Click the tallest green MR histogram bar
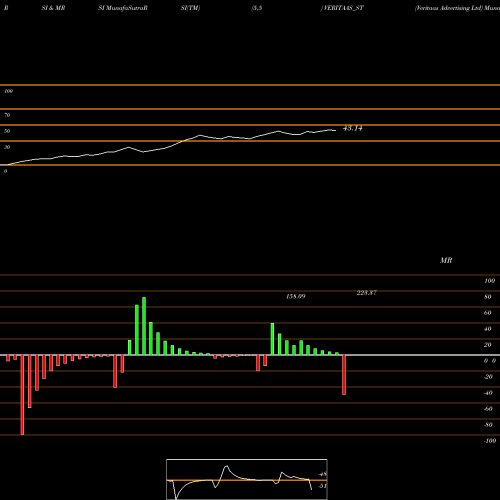 [x=144, y=326]
